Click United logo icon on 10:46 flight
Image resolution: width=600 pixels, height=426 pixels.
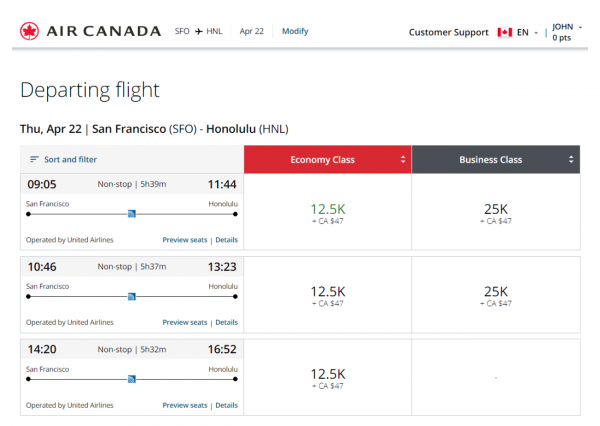click(131, 296)
